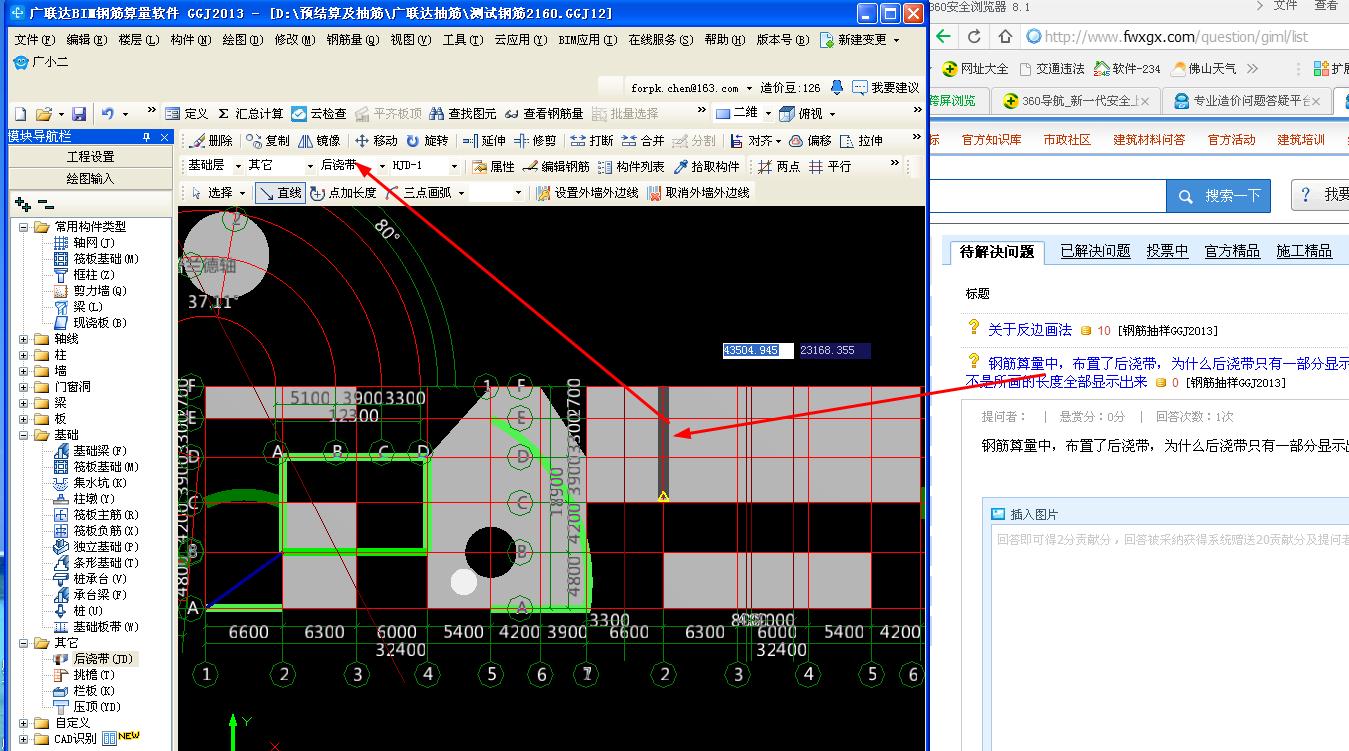Select the 镜像 (Mirror) tool
1349x751 pixels.
tap(320, 141)
